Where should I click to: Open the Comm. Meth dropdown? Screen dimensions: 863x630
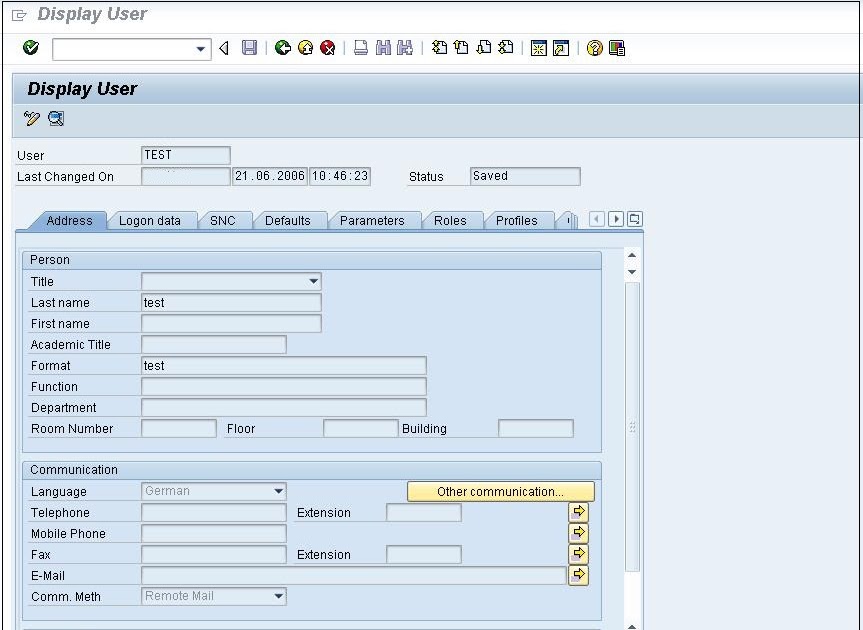click(x=281, y=596)
